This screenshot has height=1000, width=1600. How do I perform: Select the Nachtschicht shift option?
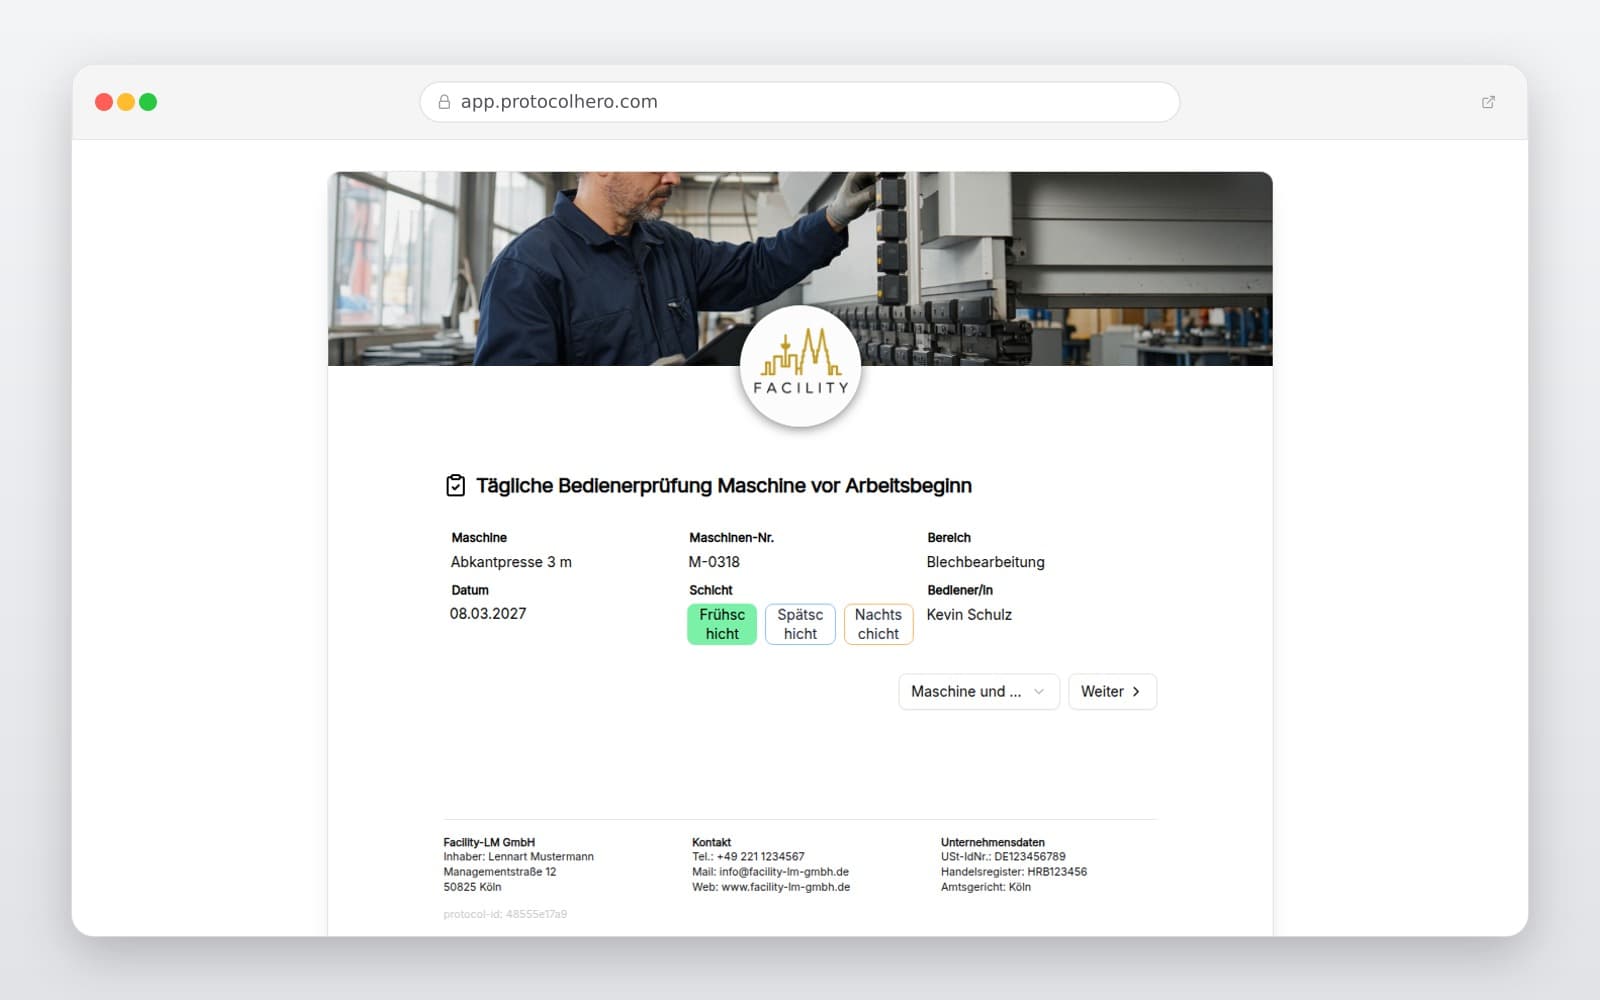click(878, 624)
